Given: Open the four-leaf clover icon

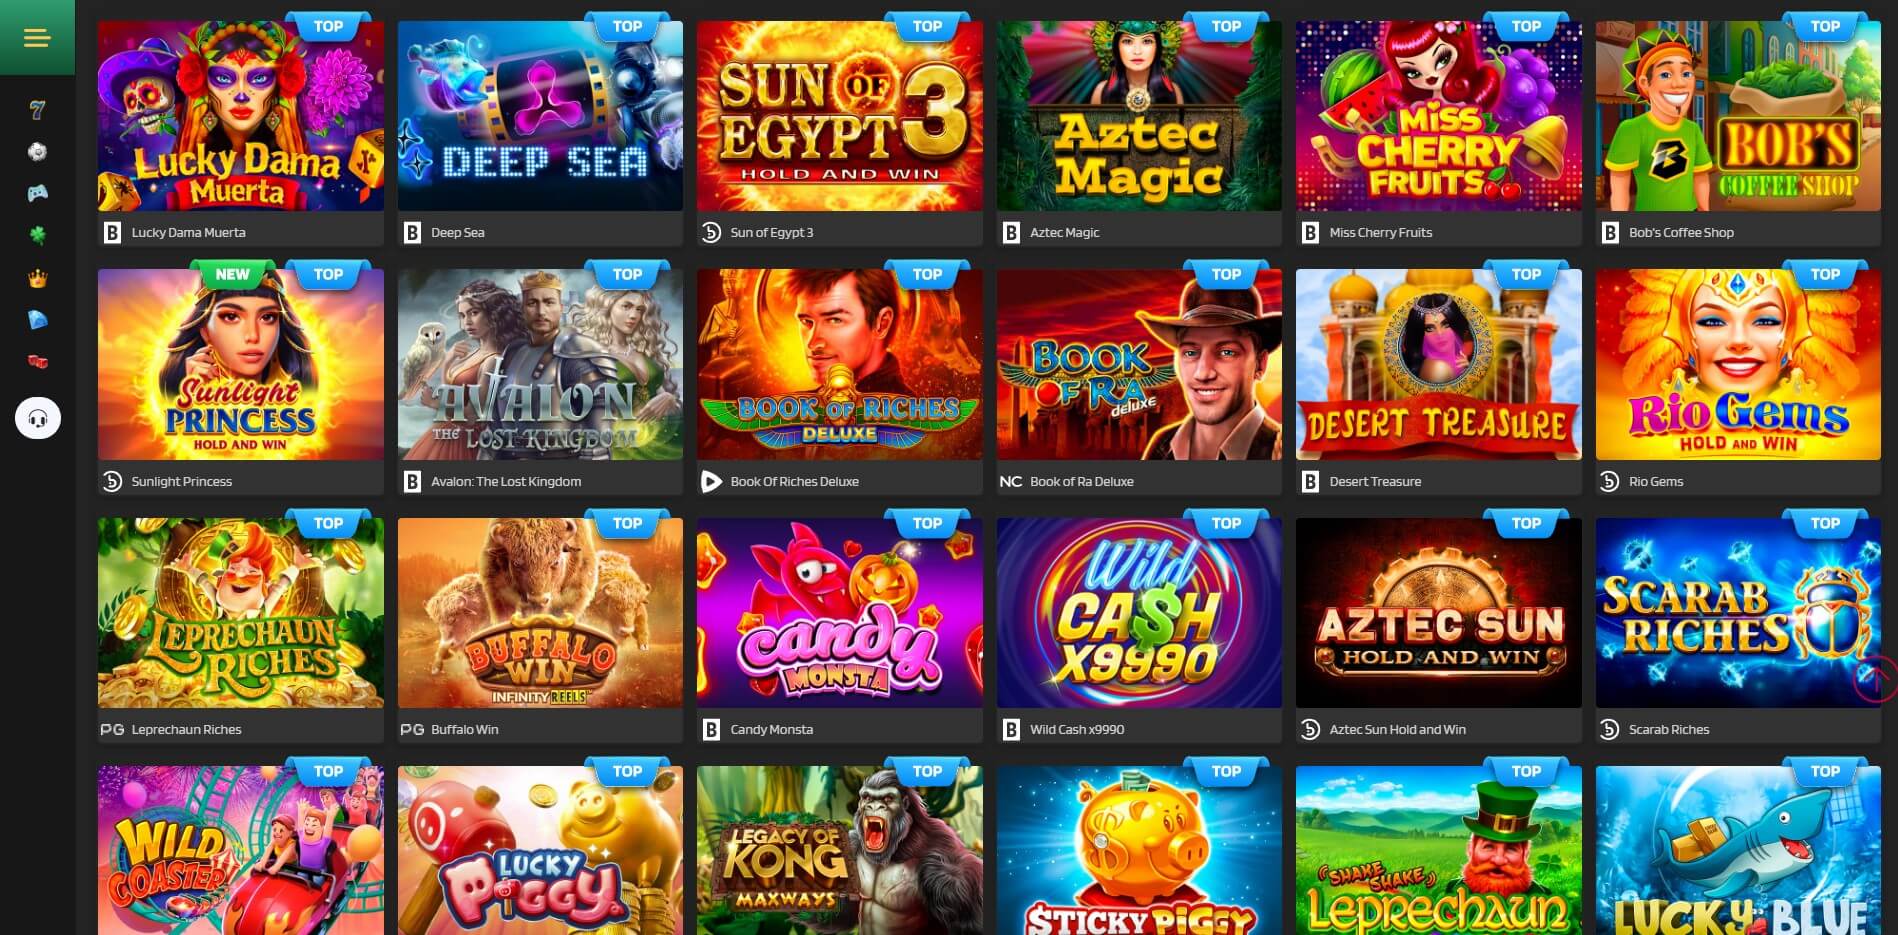Looking at the screenshot, I should [x=37, y=236].
